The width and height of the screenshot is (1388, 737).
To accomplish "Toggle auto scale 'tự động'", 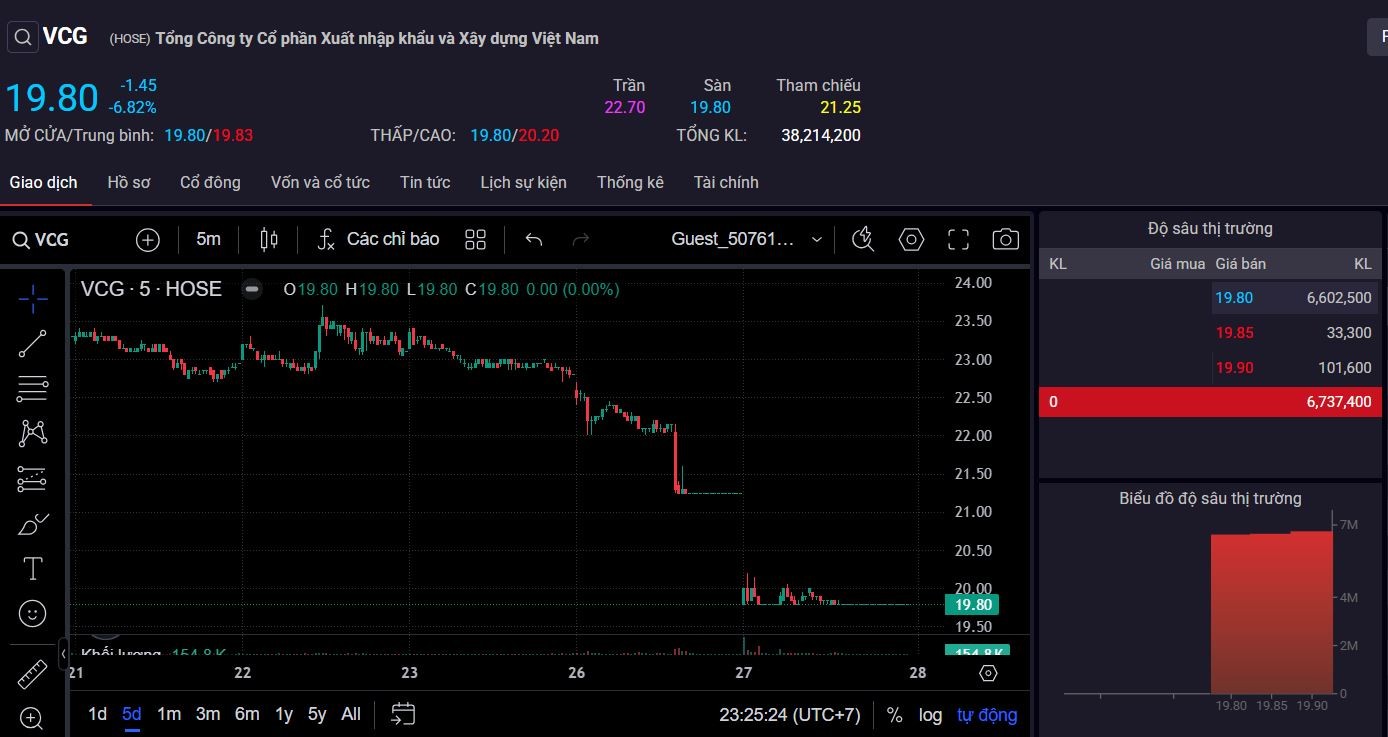I will click(x=986, y=715).
